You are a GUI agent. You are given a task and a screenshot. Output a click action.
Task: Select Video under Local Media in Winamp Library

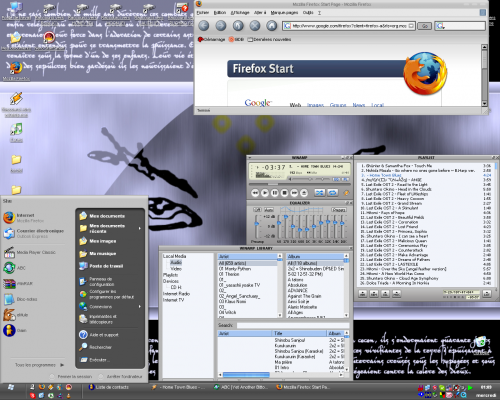click(x=176, y=269)
